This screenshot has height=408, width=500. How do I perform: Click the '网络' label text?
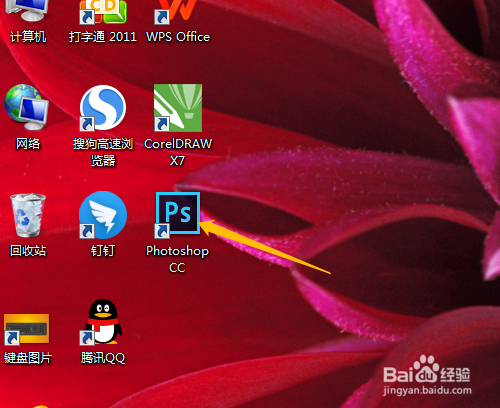[x=28, y=144]
